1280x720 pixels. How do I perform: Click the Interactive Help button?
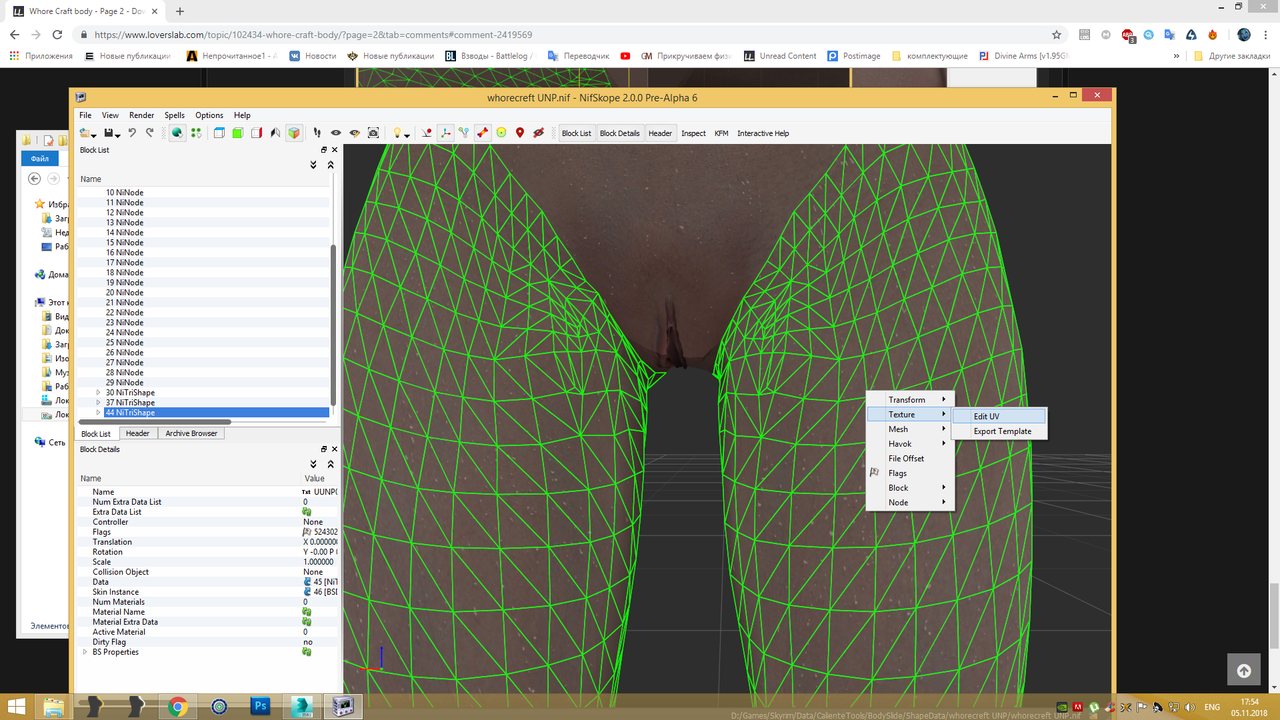(763, 133)
